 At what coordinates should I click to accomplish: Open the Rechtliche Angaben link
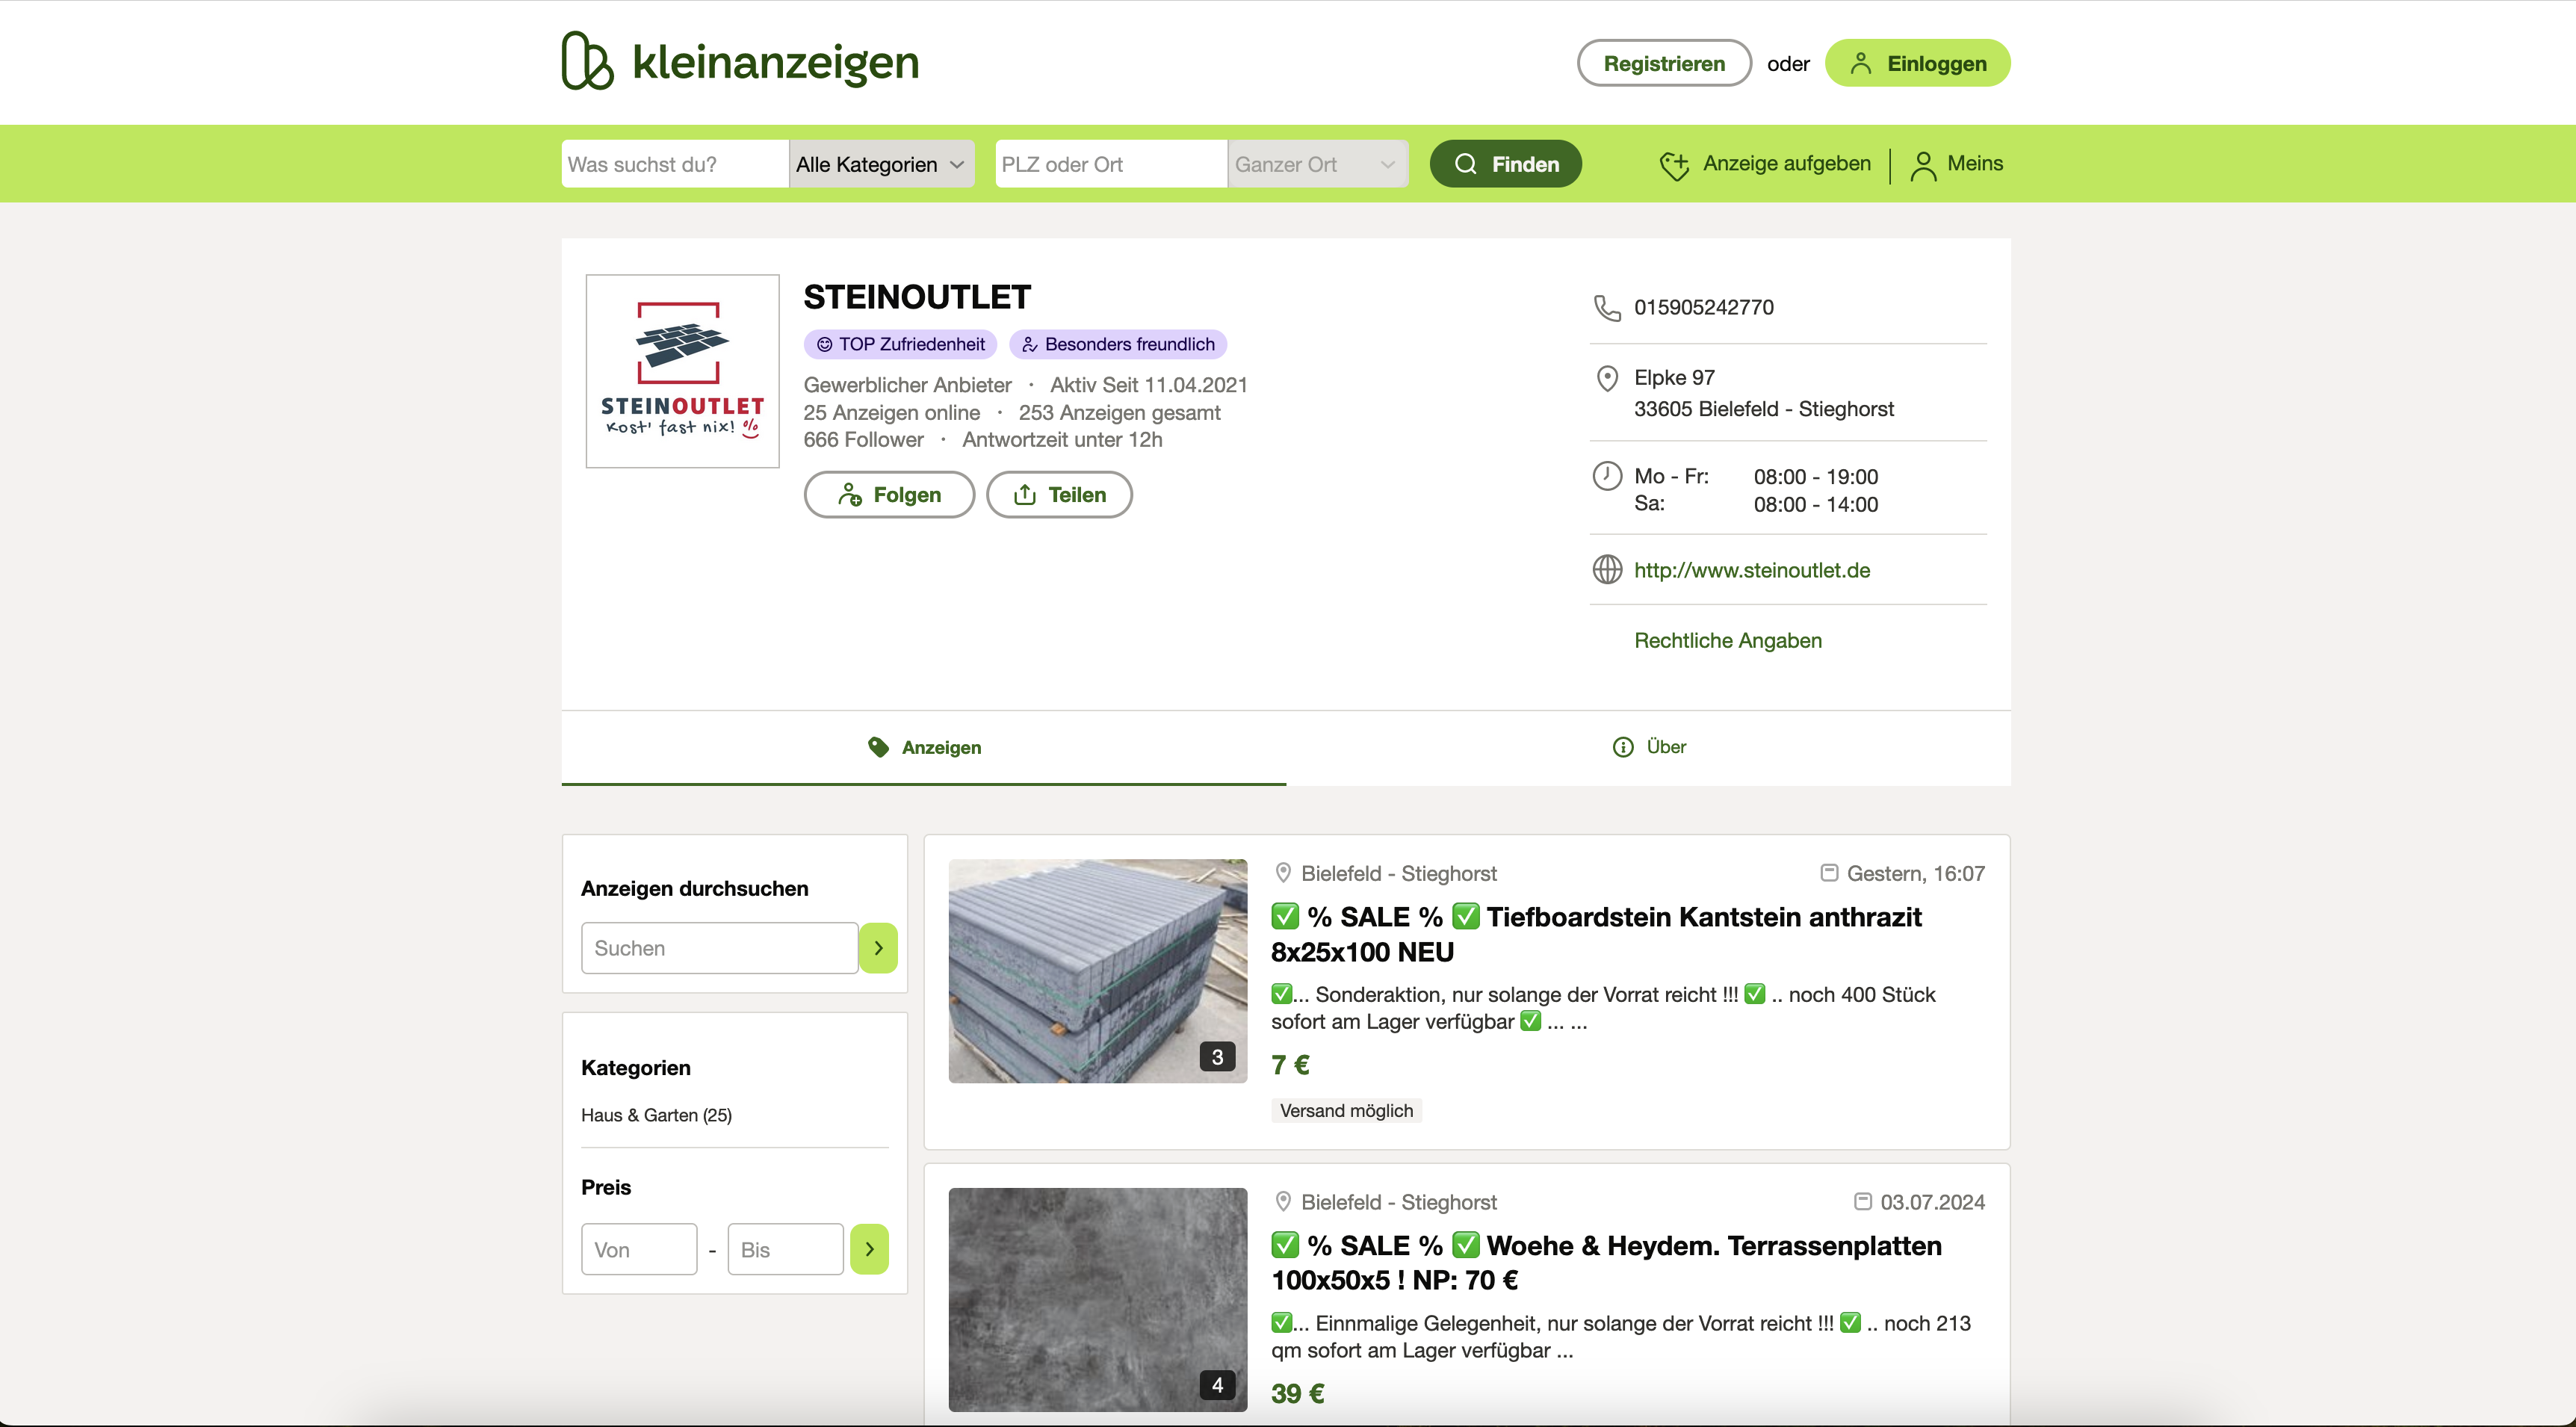point(1727,640)
